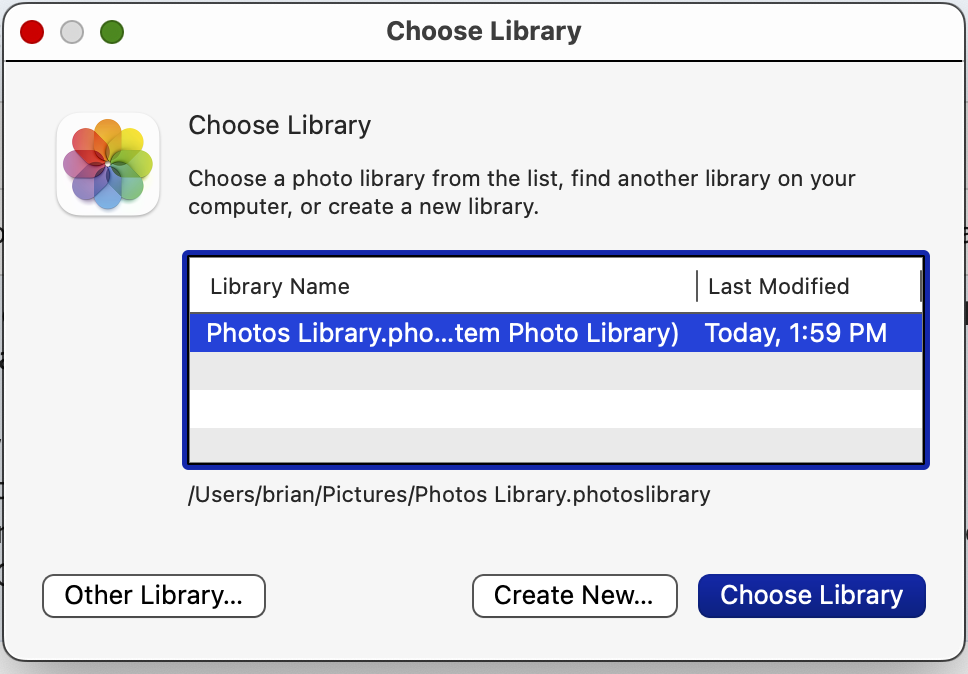Screen dimensions: 968x674
Task: Click the library path text below the list
Action: click(x=449, y=495)
